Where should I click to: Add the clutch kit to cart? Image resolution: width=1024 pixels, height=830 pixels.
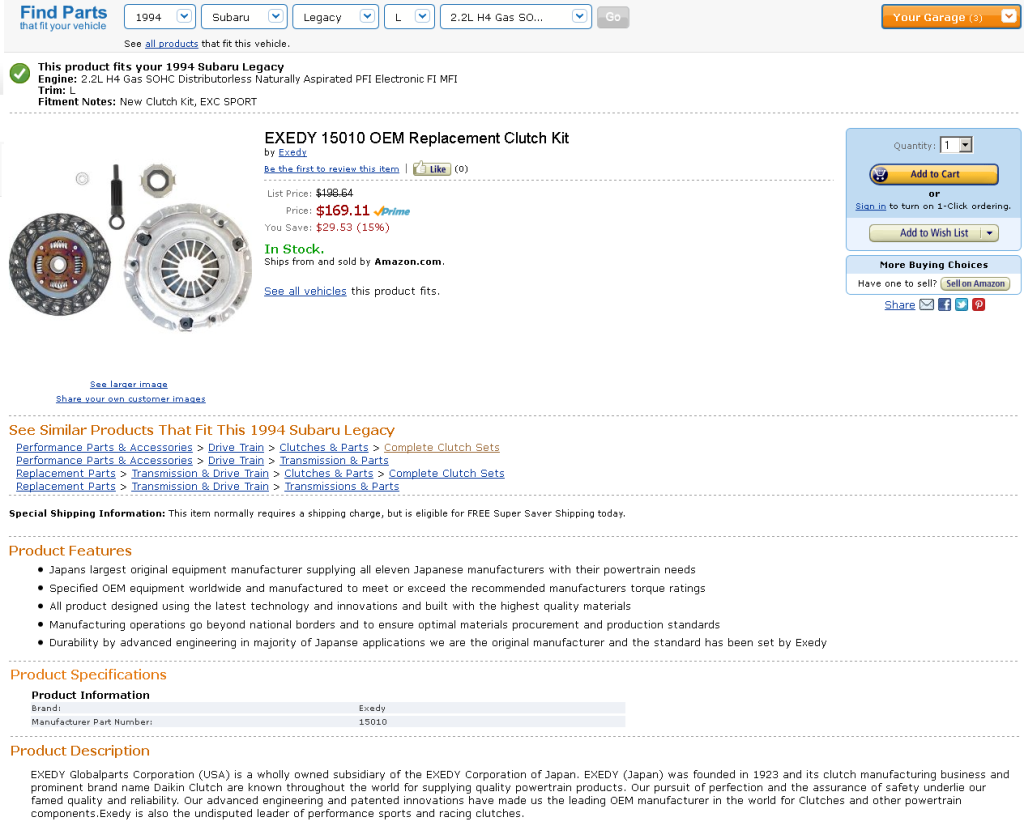point(934,174)
